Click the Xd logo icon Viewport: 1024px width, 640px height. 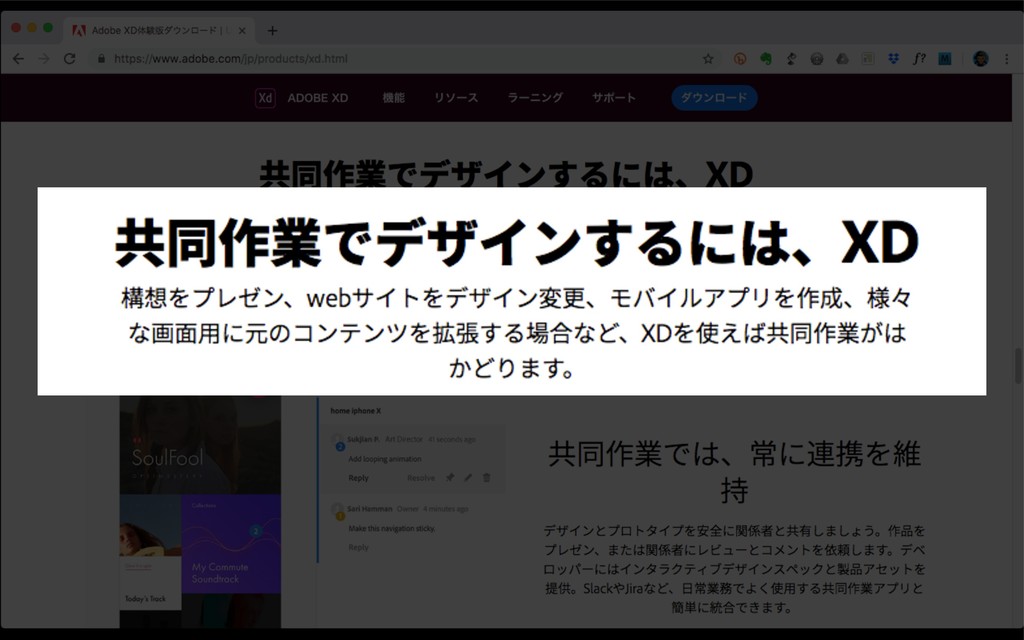pos(265,98)
